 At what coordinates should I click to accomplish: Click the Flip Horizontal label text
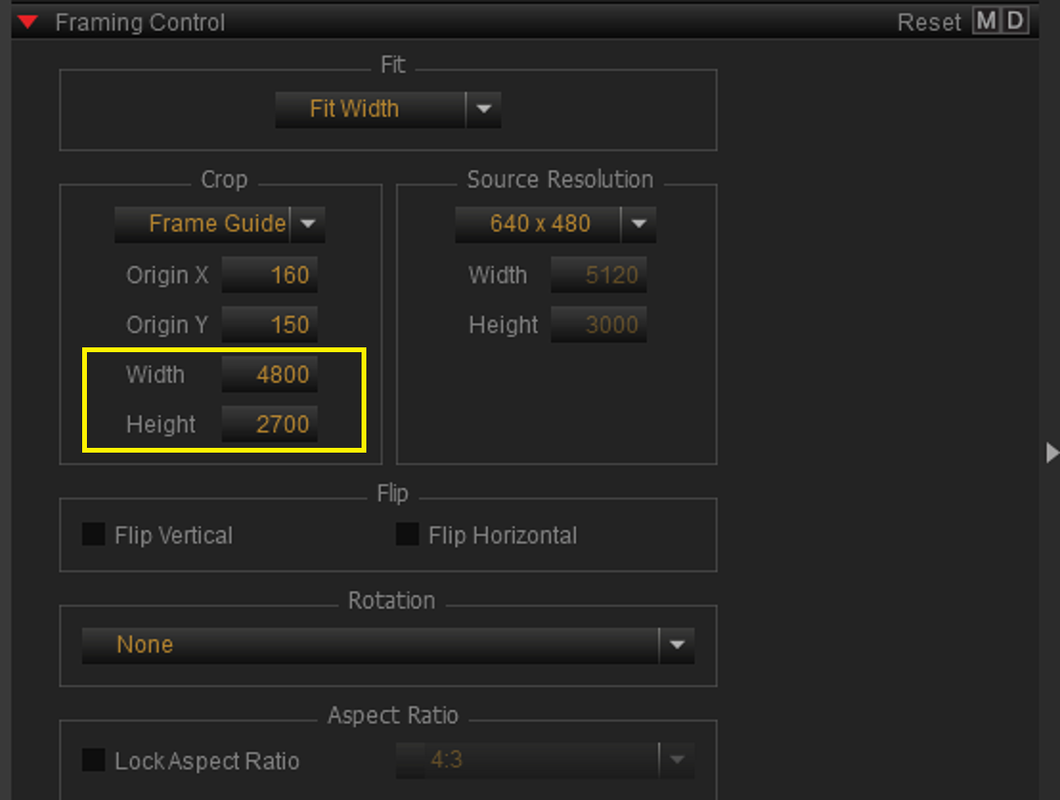coord(503,536)
